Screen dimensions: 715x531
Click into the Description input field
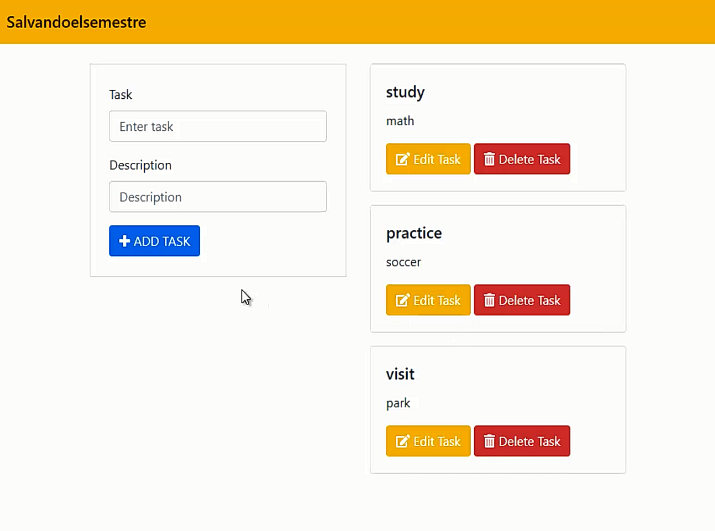click(218, 197)
